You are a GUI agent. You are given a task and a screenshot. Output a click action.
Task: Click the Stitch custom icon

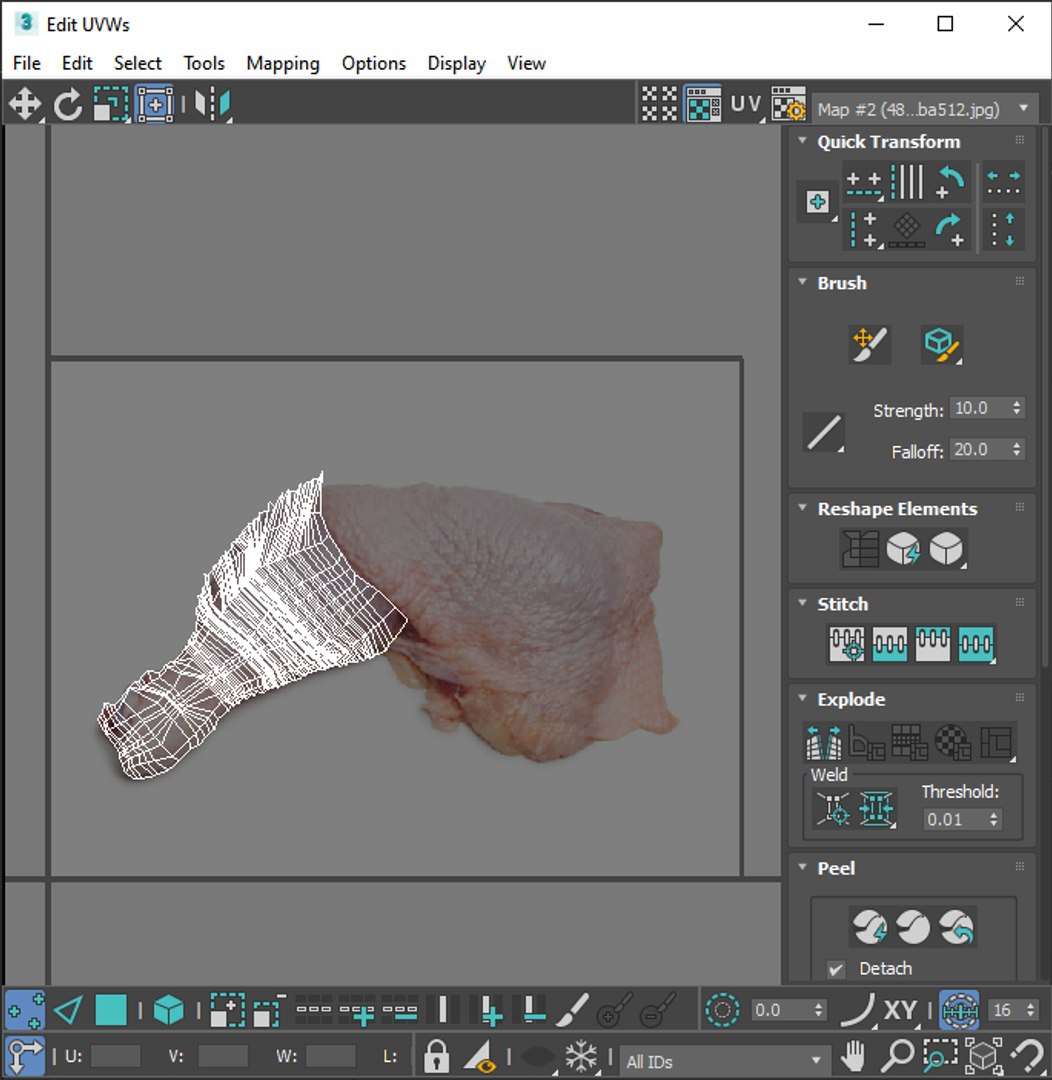click(x=976, y=644)
